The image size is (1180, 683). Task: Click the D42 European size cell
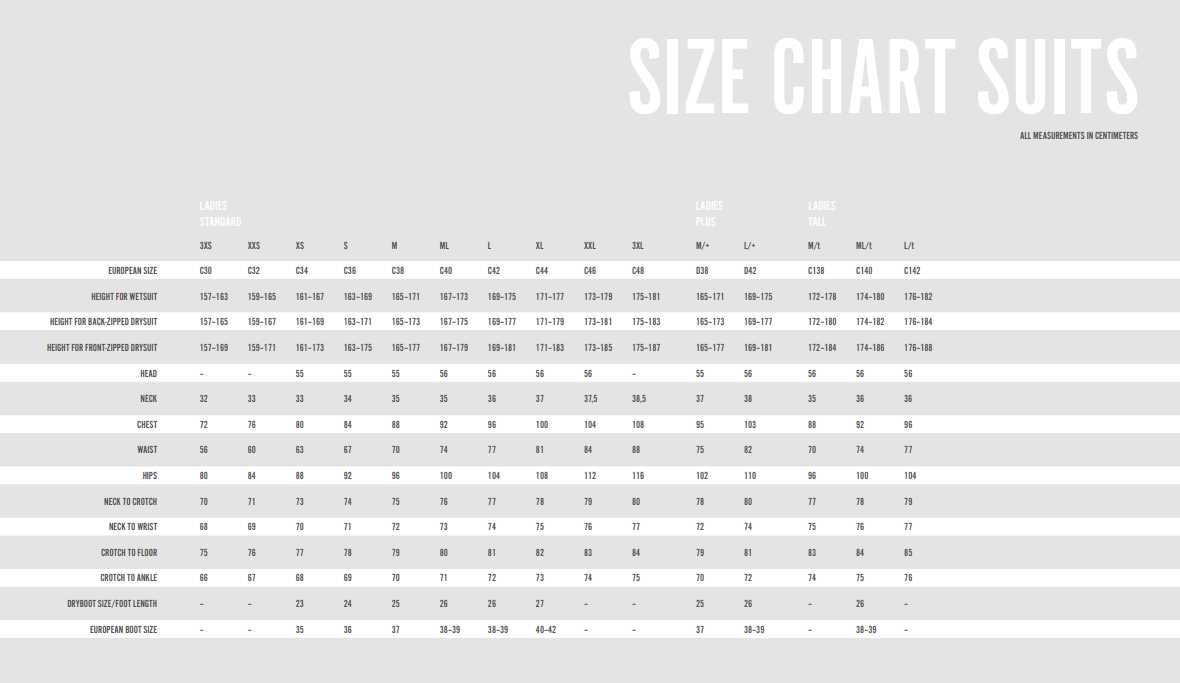(x=750, y=271)
